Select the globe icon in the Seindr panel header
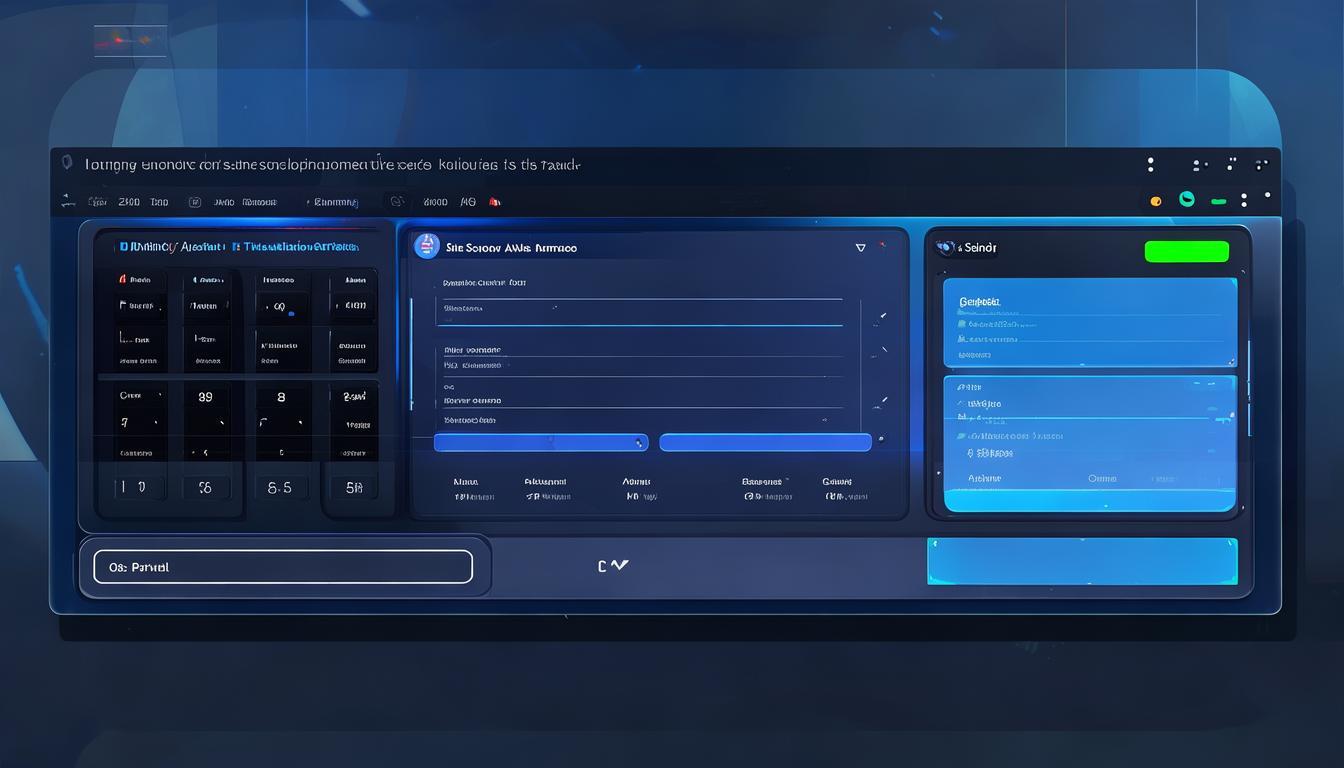Image resolution: width=1344 pixels, height=768 pixels. (x=945, y=246)
